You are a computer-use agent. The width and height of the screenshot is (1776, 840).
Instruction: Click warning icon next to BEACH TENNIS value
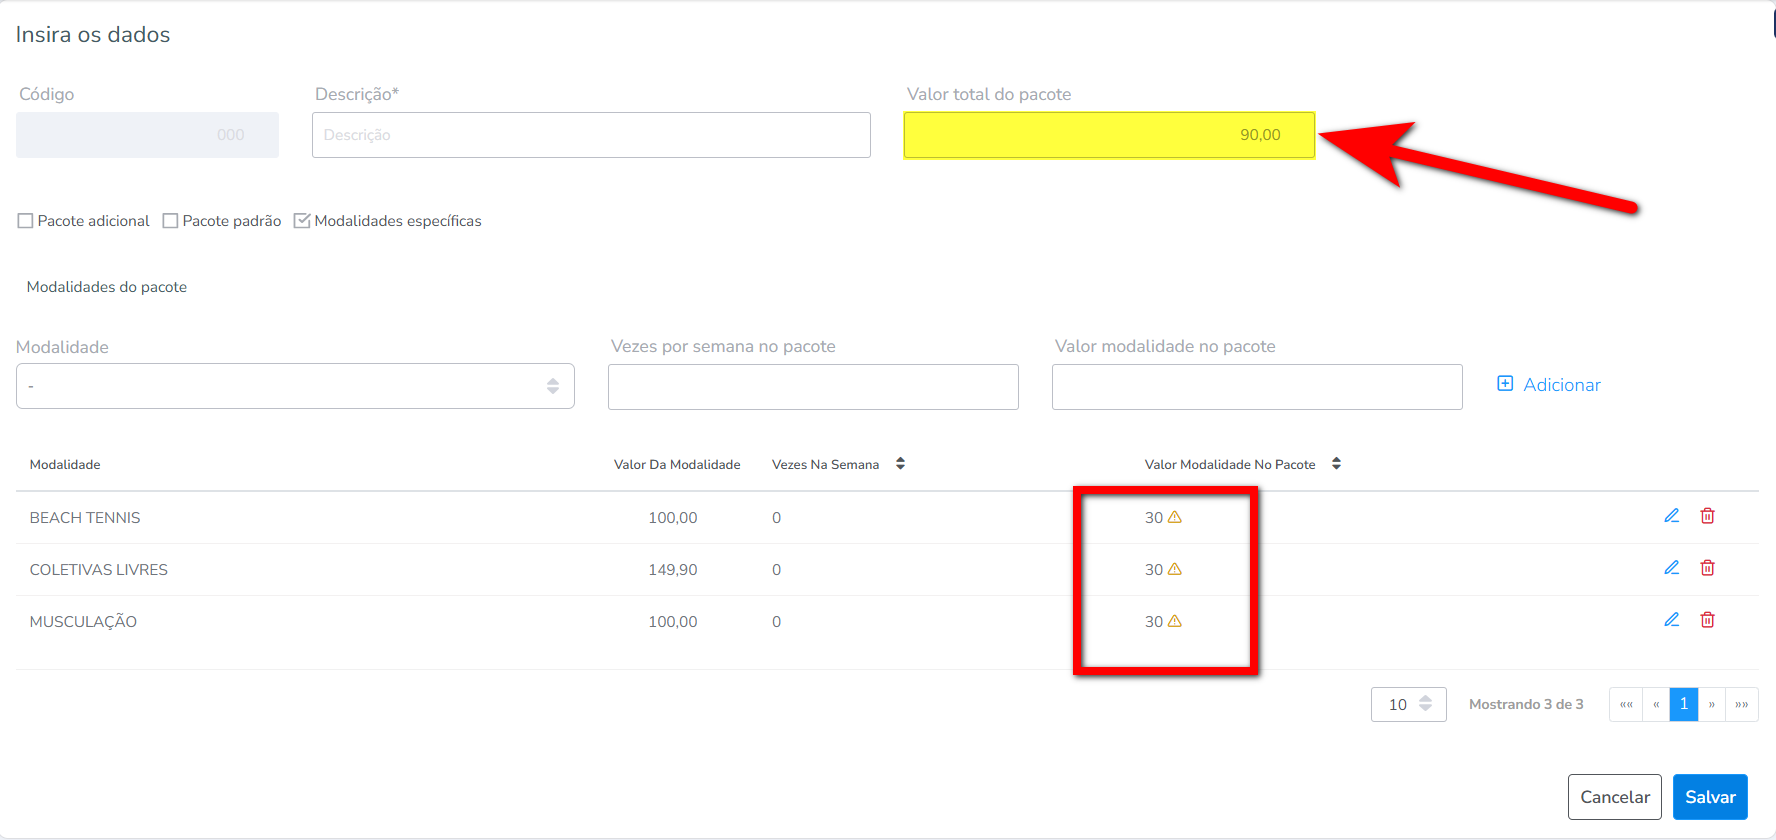1175,517
